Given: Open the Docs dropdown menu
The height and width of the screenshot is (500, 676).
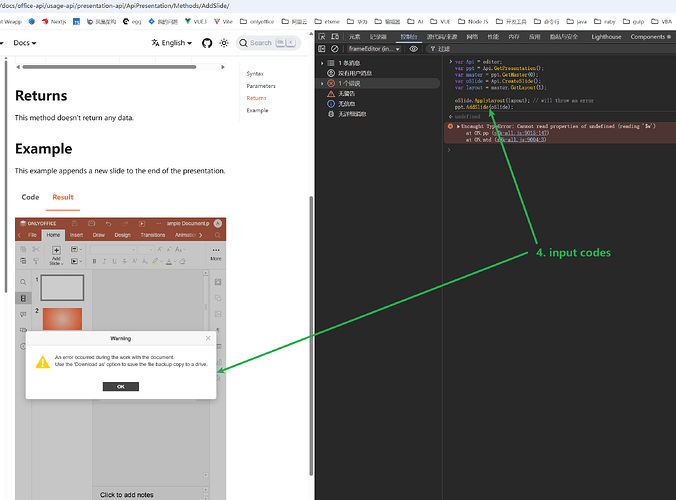Looking at the screenshot, I should click(x=25, y=43).
